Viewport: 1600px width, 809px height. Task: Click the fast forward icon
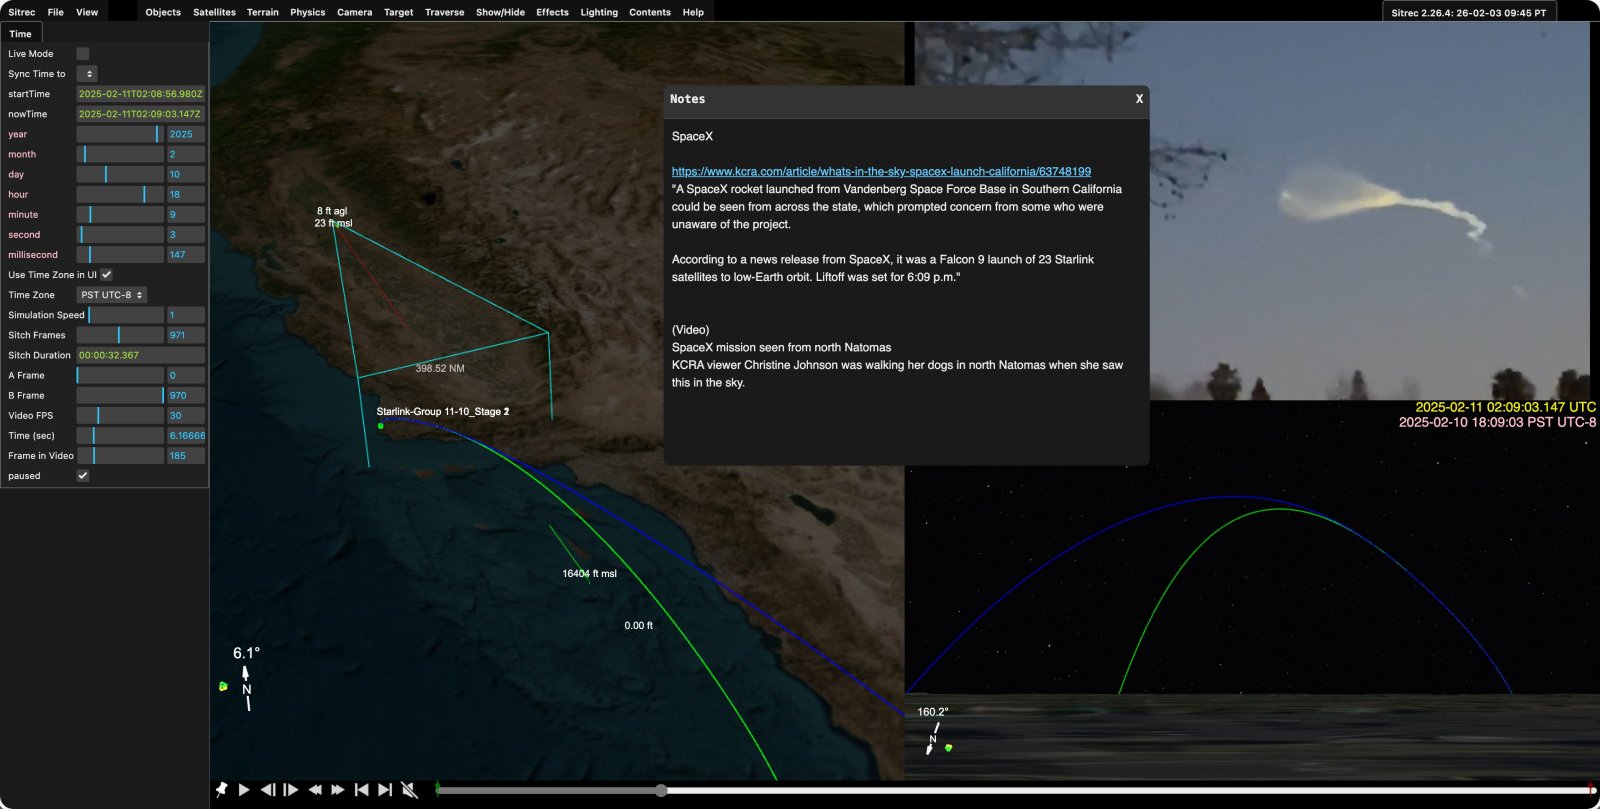coord(338,790)
